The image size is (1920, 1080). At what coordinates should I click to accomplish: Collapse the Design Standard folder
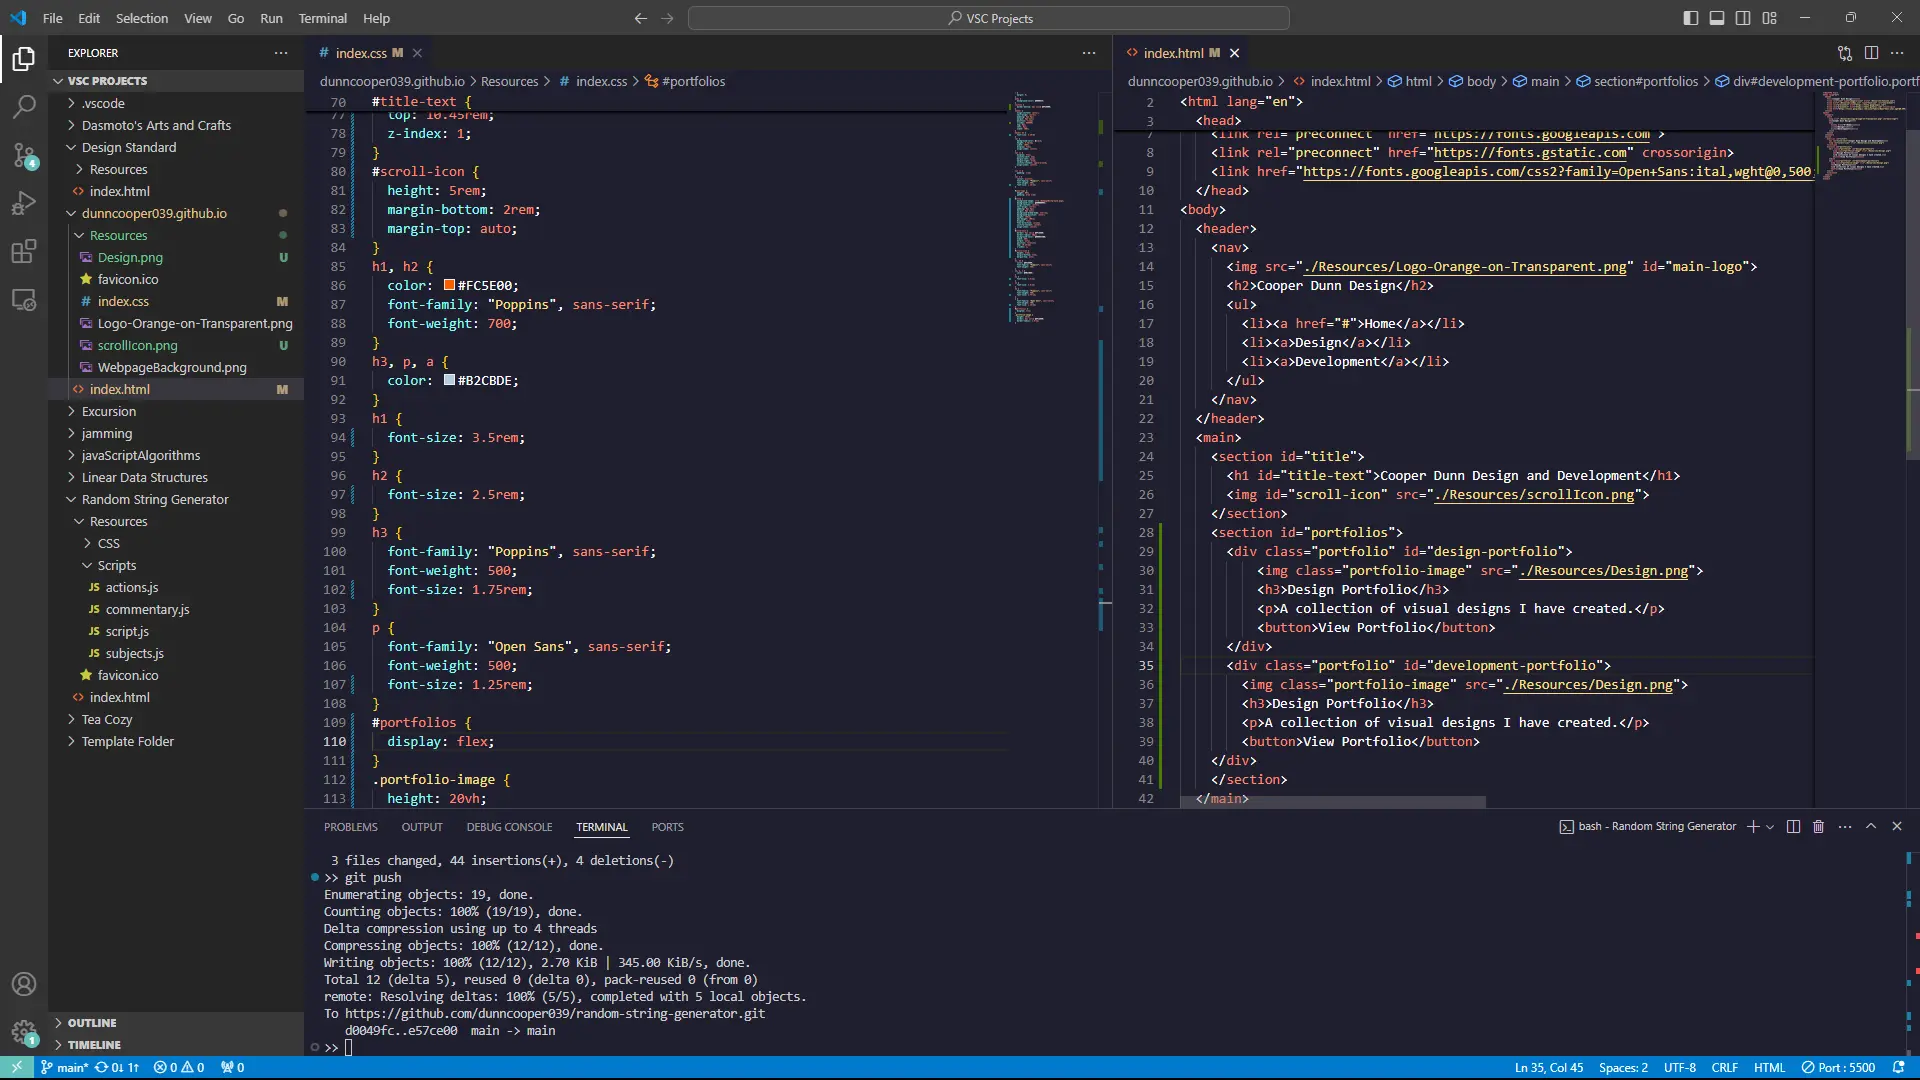(176, 147)
